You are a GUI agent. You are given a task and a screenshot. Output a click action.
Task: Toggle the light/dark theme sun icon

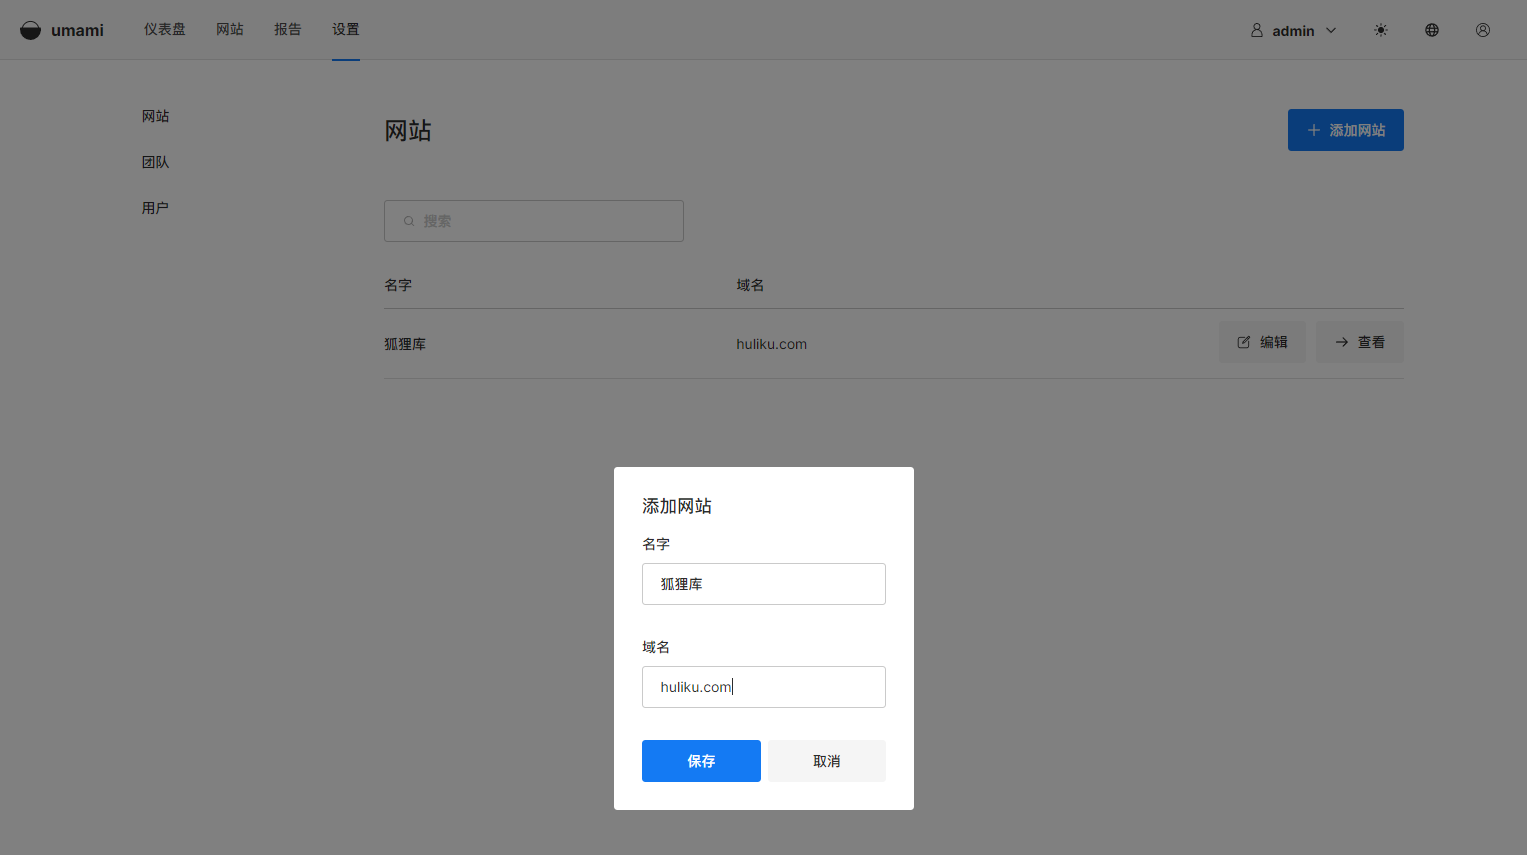tap(1381, 30)
